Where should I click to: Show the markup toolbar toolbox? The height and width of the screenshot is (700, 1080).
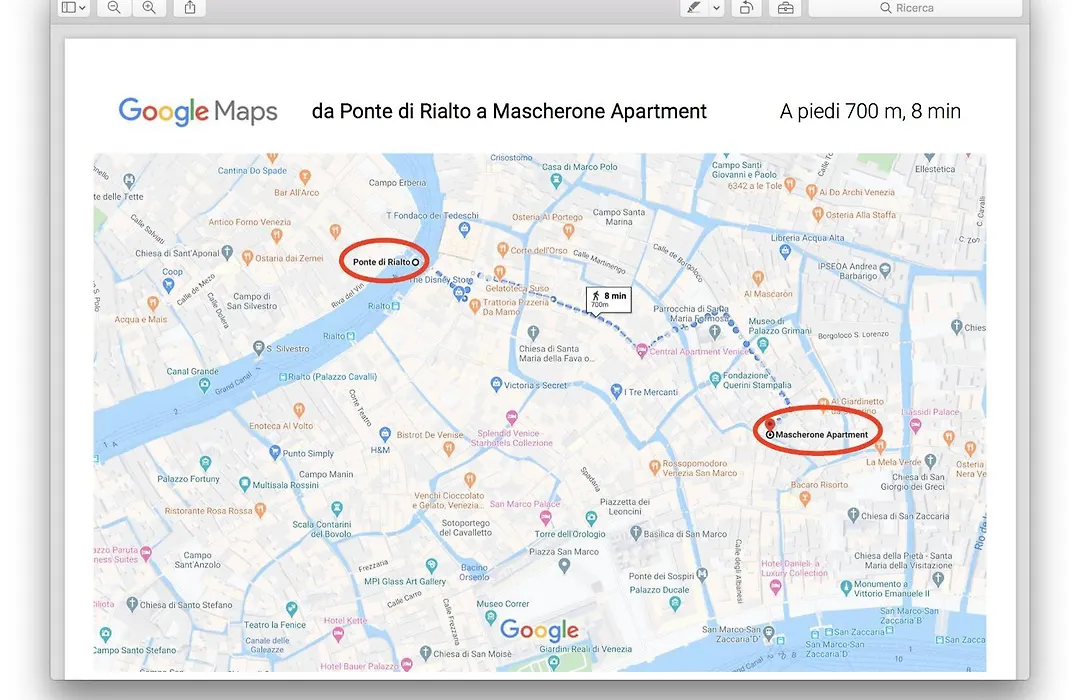[786, 8]
